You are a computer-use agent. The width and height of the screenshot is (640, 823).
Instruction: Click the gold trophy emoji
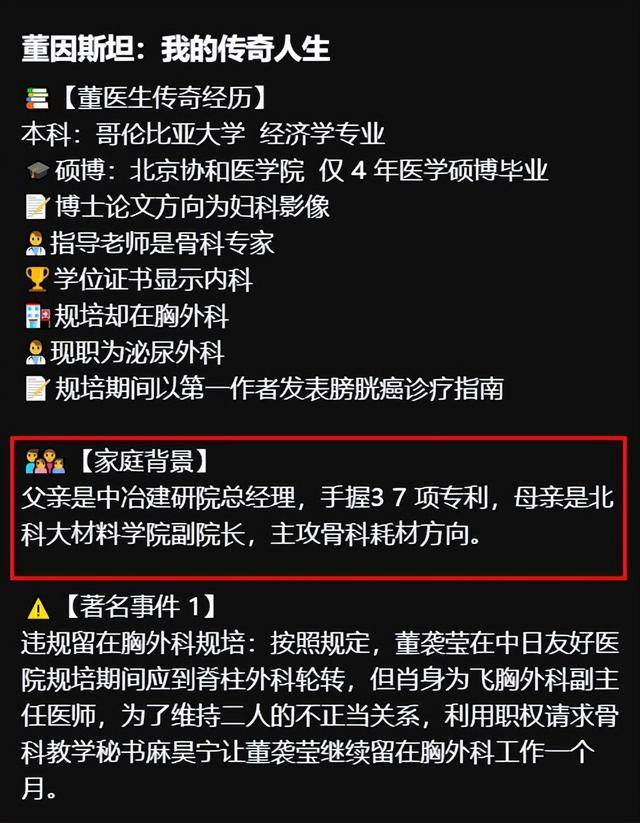tap(37, 279)
